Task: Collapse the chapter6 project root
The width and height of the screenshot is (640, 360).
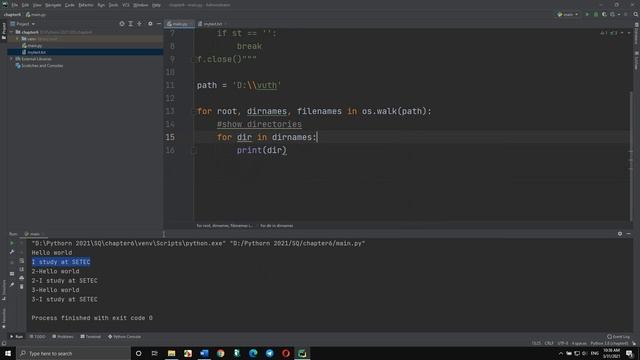Action: (x=12, y=32)
